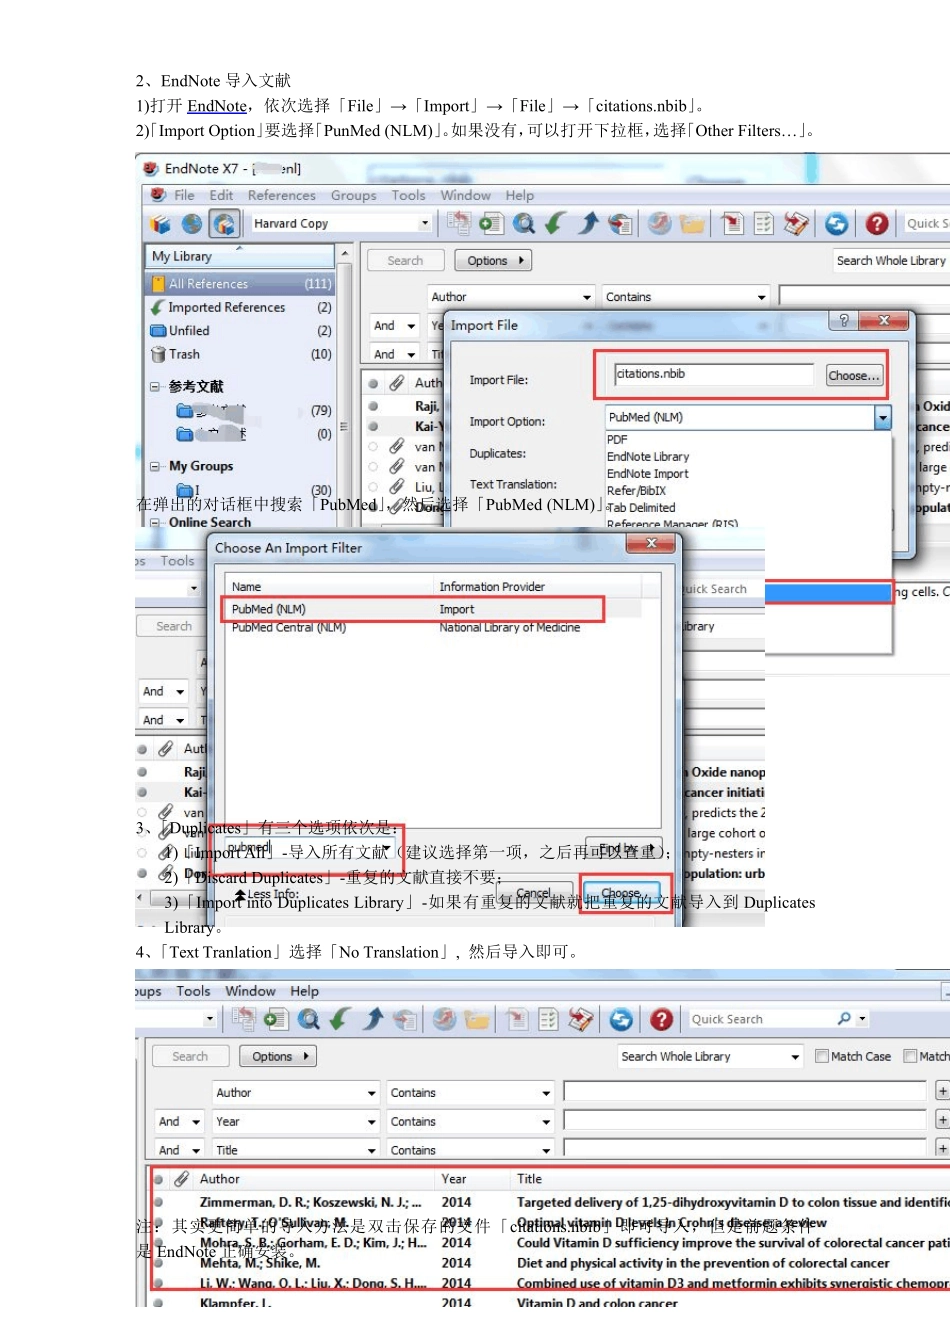Click the New Reference icon in bottom toolbar
This screenshot has height=1344, width=950.
(275, 1019)
